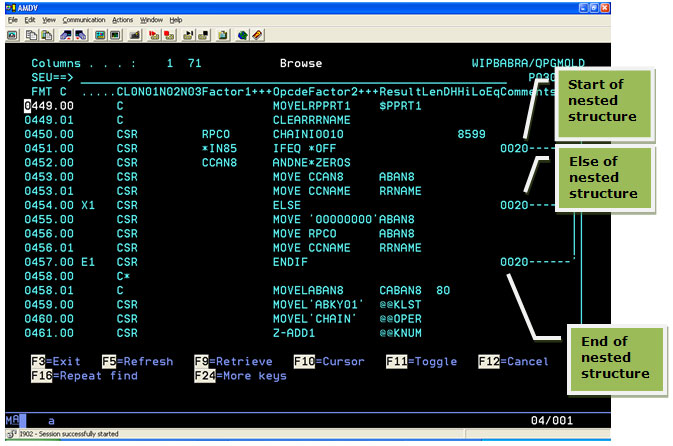The height and width of the screenshot is (446, 673).
Task: Click the F16=Repeat find function key
Action: (x=84, y=376)
